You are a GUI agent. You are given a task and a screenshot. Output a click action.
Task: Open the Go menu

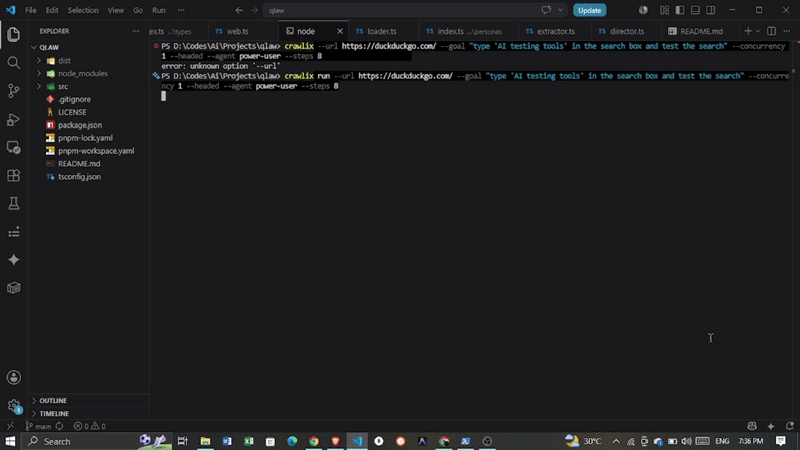138,10
